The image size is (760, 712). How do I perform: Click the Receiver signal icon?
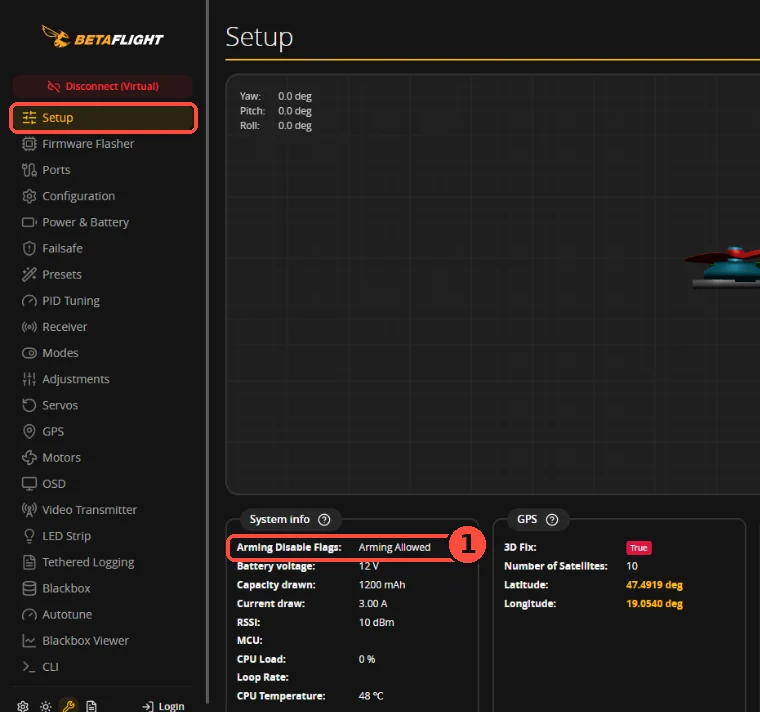pyautogui.click(x=29, y=327)
